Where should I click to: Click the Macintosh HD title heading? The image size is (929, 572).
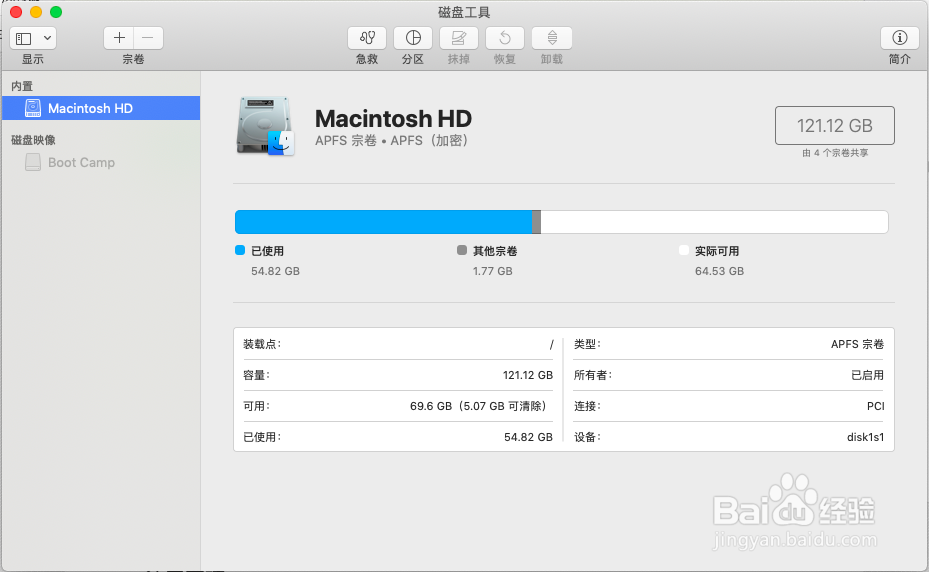click(x=393, y=119)
